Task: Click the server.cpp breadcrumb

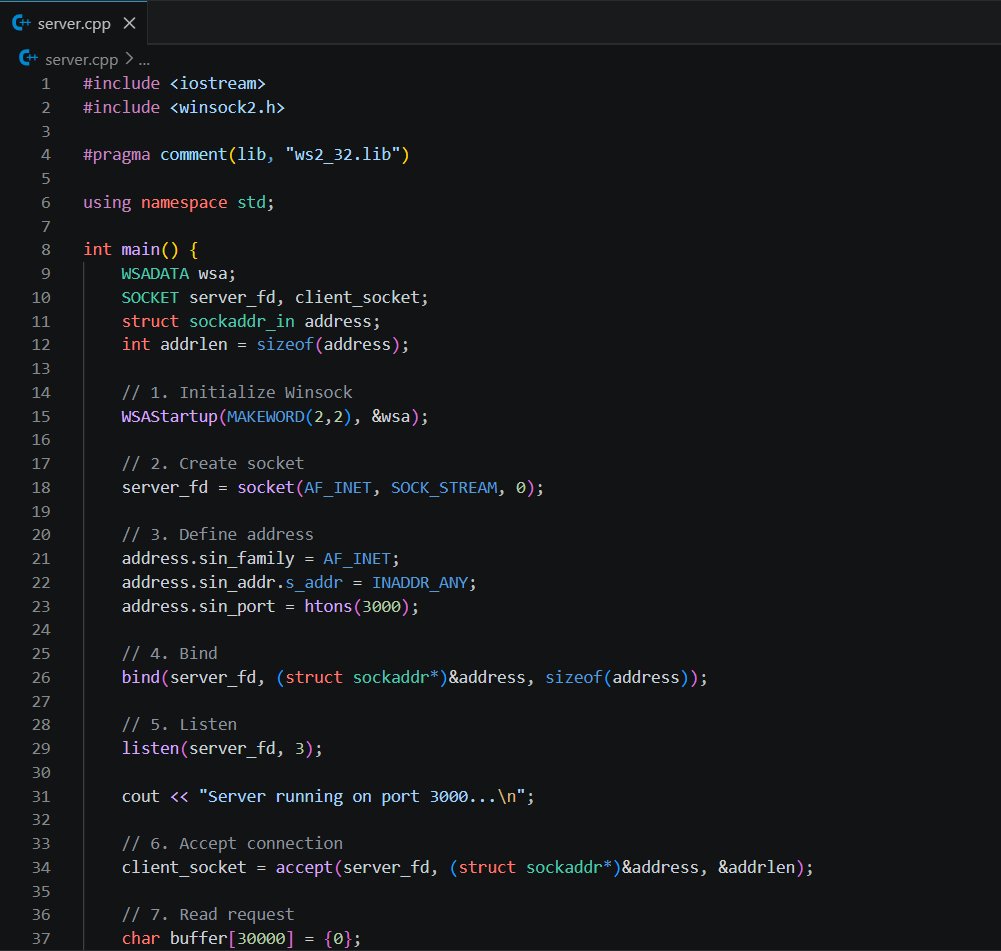Action: [x=81, y=59]
